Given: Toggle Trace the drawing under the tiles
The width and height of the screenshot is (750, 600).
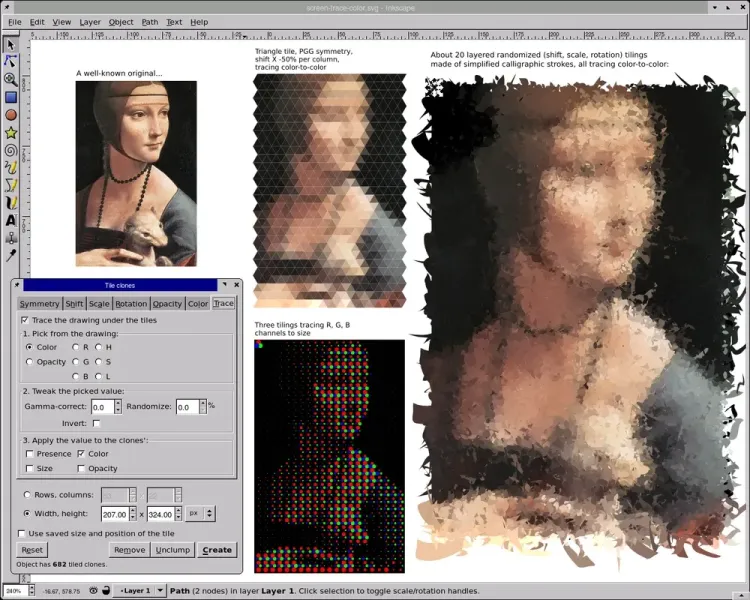Looking at the screenshot, I should (x=25, y=320).
